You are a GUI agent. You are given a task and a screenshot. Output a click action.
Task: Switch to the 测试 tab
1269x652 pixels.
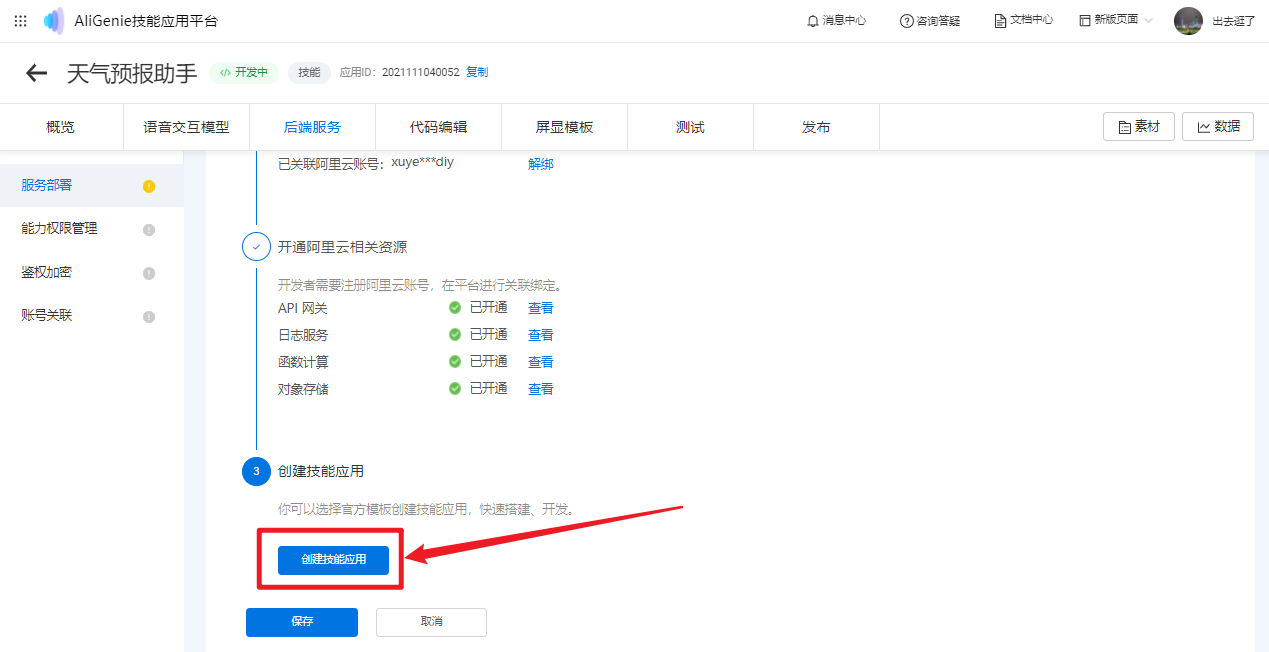tap(690, 127)
